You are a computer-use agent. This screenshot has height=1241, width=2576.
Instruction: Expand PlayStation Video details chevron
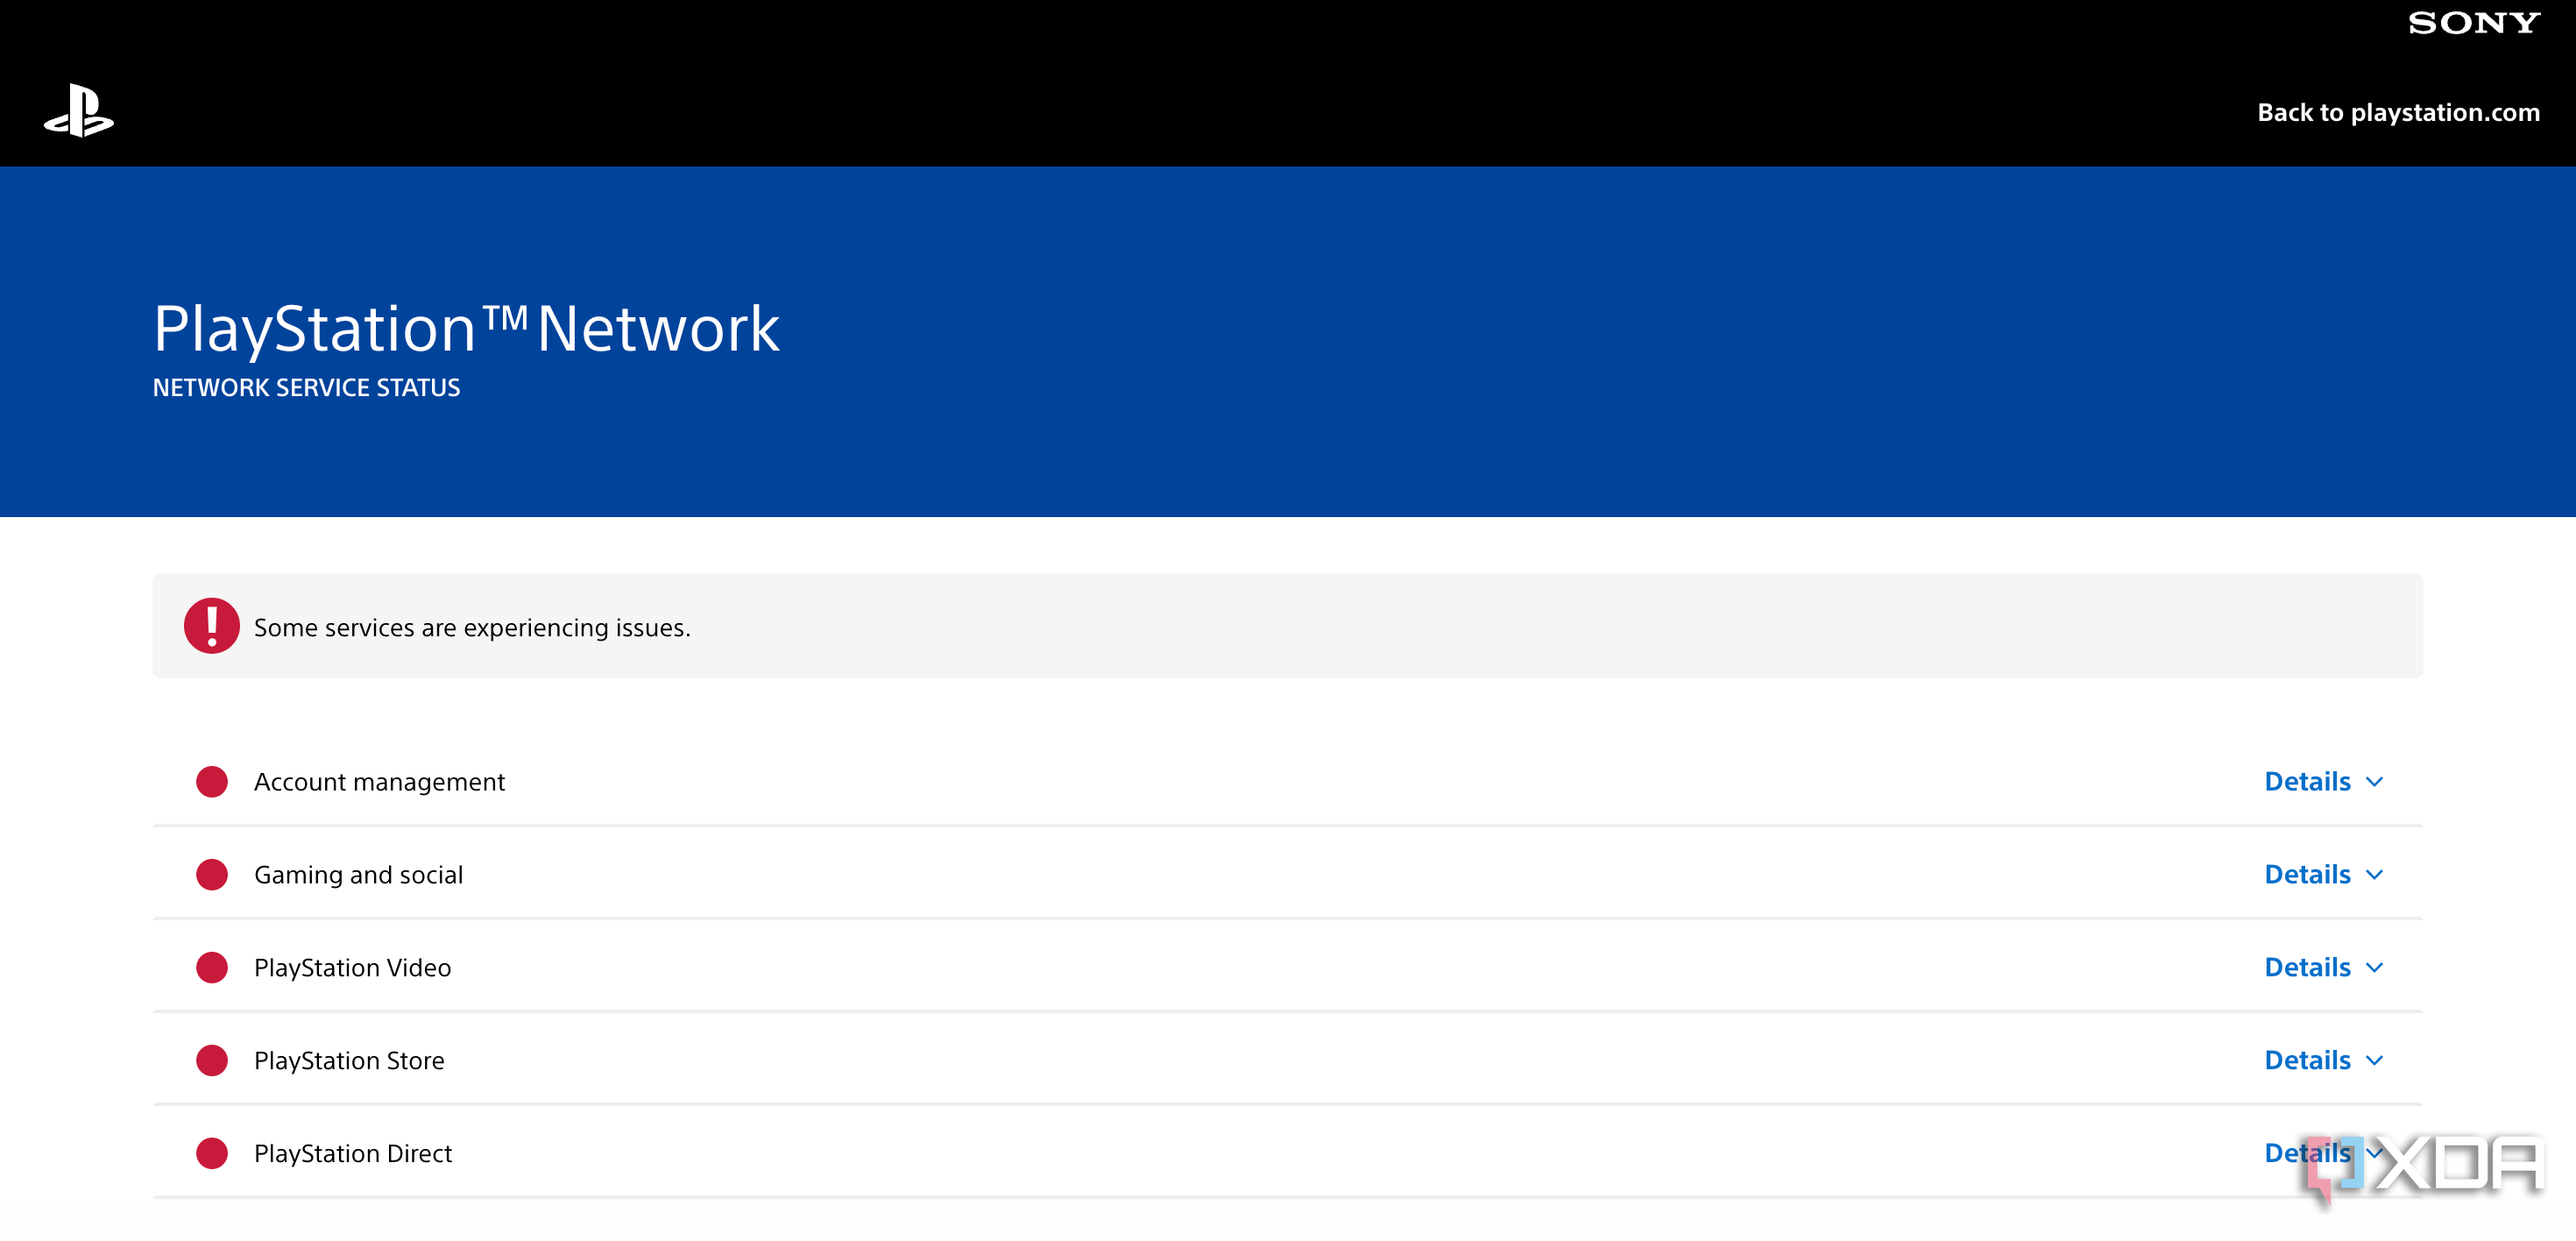(2375, 968)
